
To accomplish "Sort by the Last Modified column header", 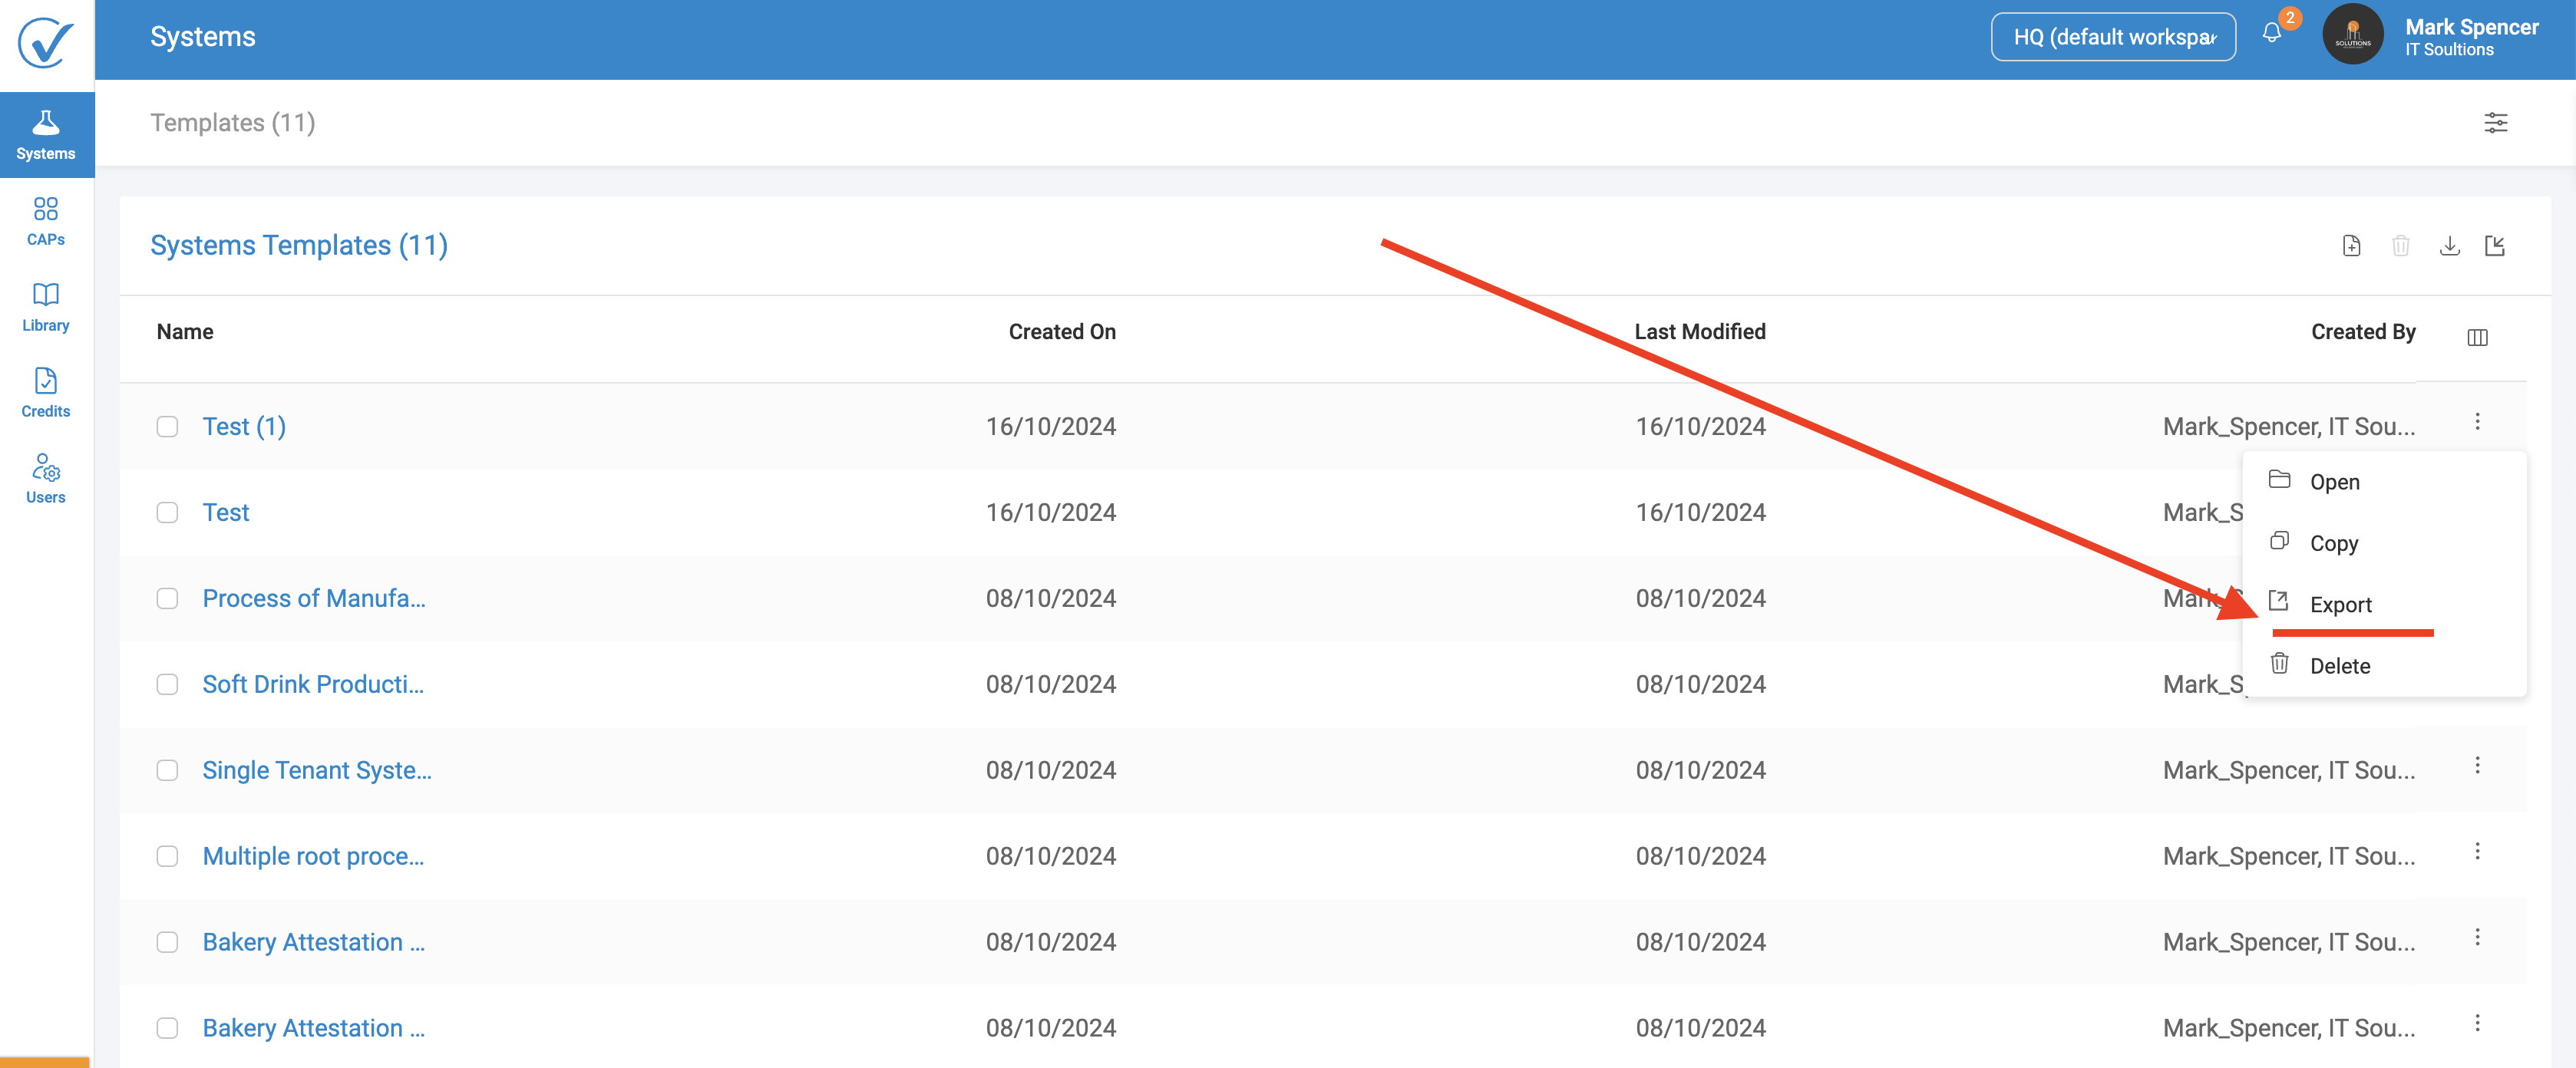I will [1700, 332].
